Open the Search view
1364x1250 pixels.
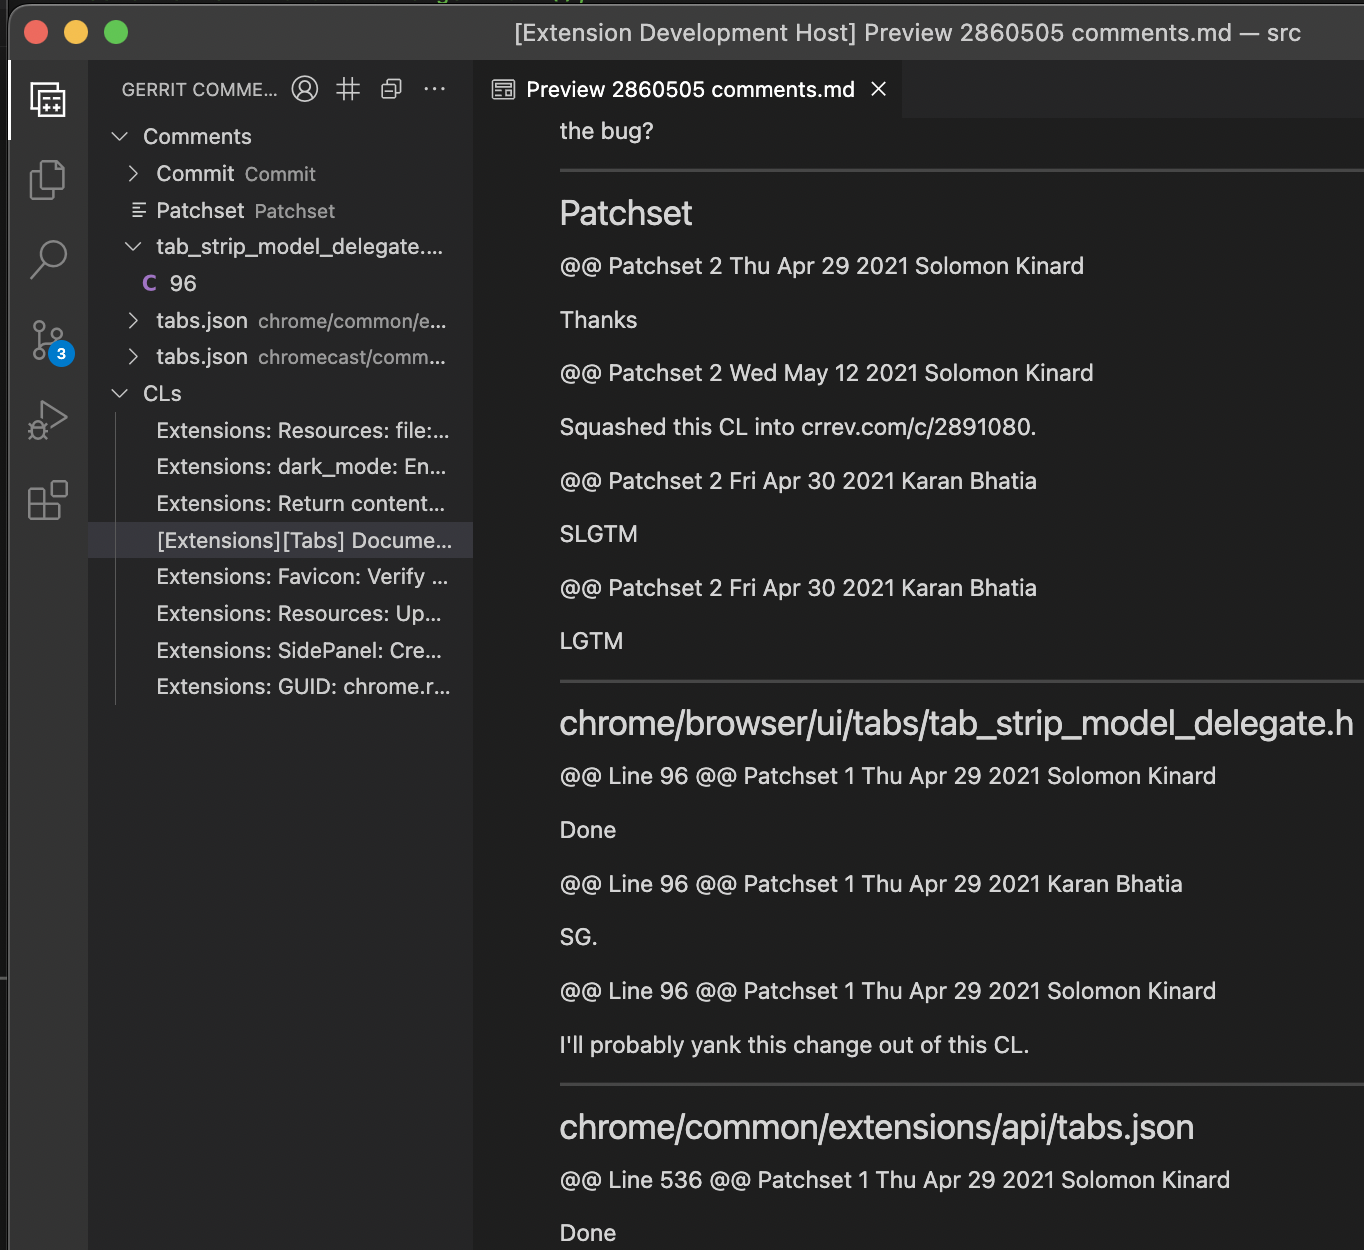point(47,259)
